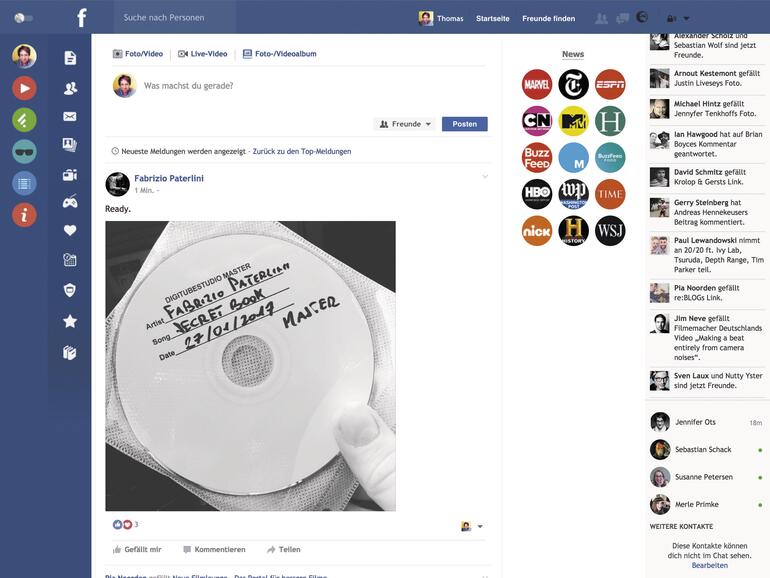Open the WSJ news icon
Screen dimensions: 770x578
coord(610,231)
